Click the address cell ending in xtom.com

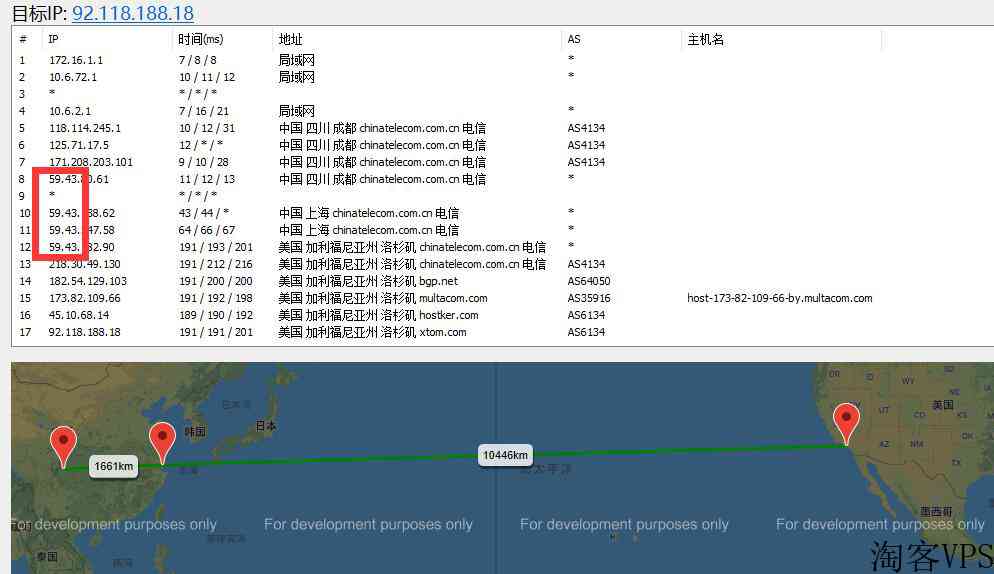[372, 332]
